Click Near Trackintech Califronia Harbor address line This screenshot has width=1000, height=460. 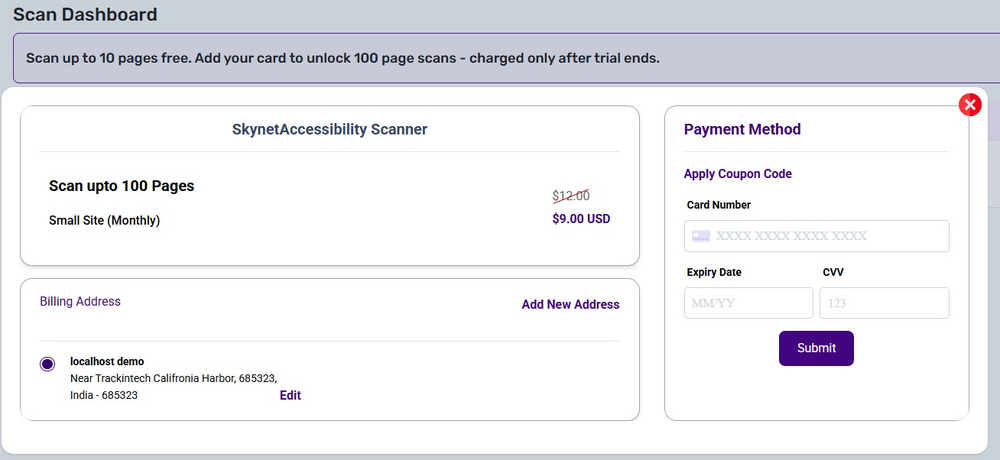pos(173,378)
